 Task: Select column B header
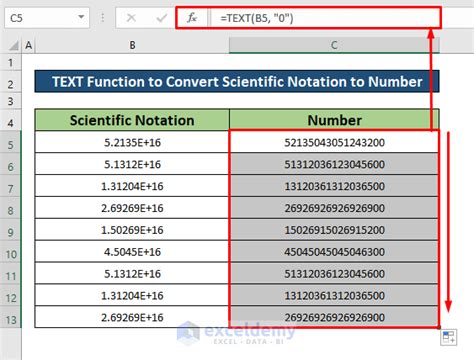132,45
